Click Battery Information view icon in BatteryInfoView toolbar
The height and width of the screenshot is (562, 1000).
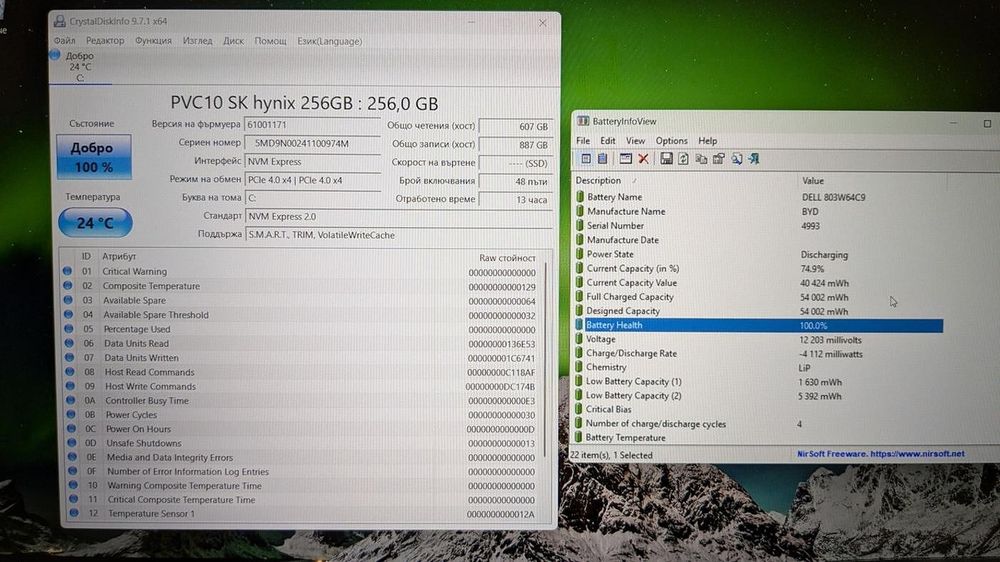point(585,158)
